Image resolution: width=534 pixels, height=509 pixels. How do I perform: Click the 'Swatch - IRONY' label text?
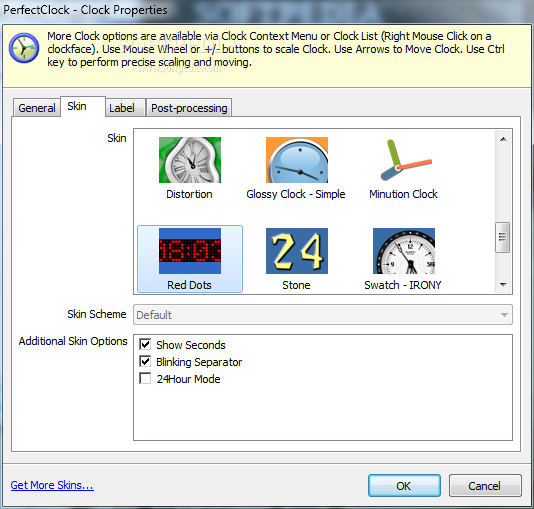click(x=403, y=285)
